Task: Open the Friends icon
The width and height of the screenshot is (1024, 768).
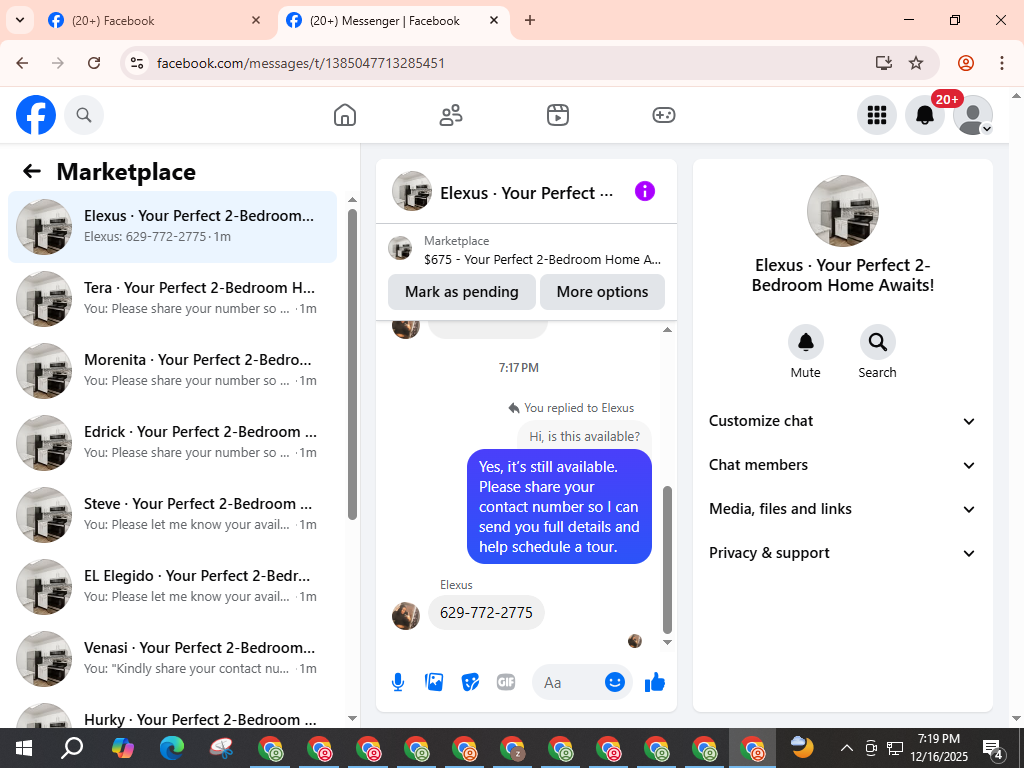Action: click(451, 115)
